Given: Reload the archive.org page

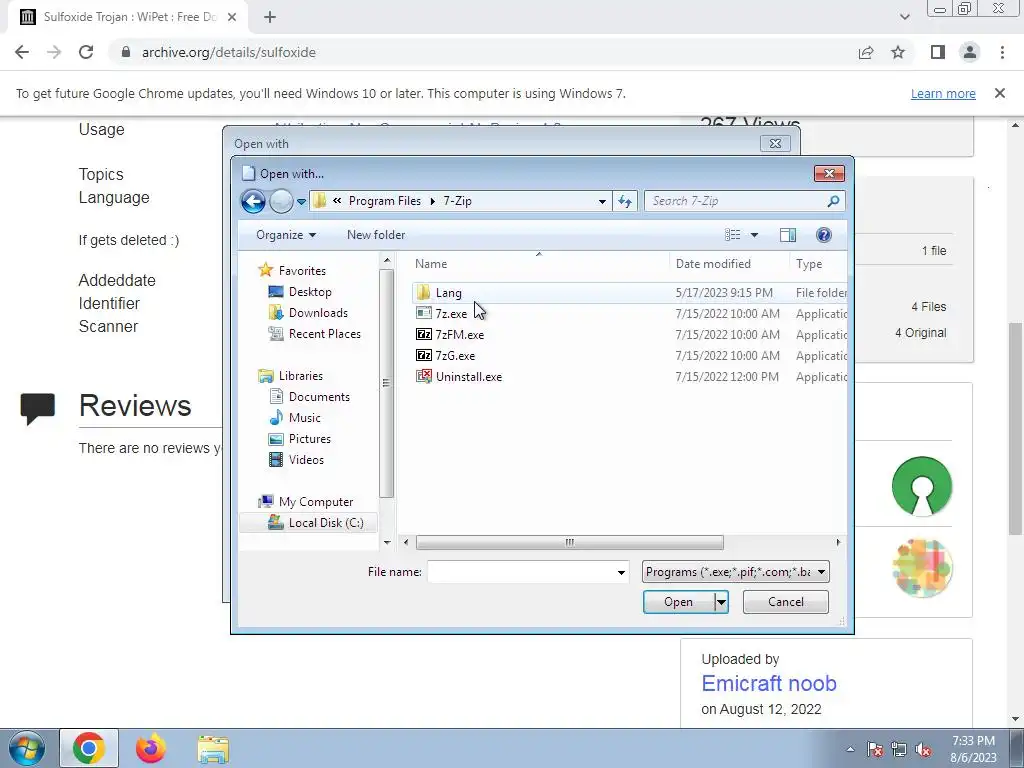Looking at the screenshot, I should 86,52.
